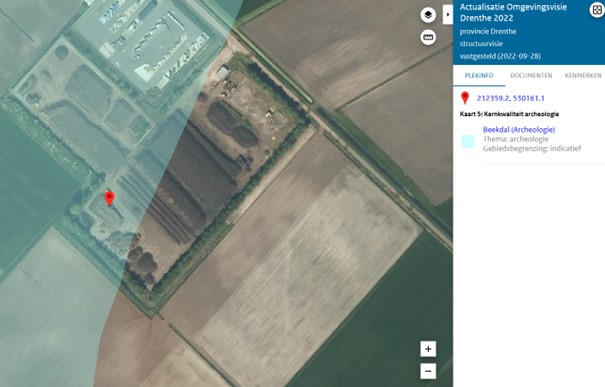Viewport: 605px width, 387px height.
Task: Click the light blue Beekdal legend swatch
Action: (468, 142)
